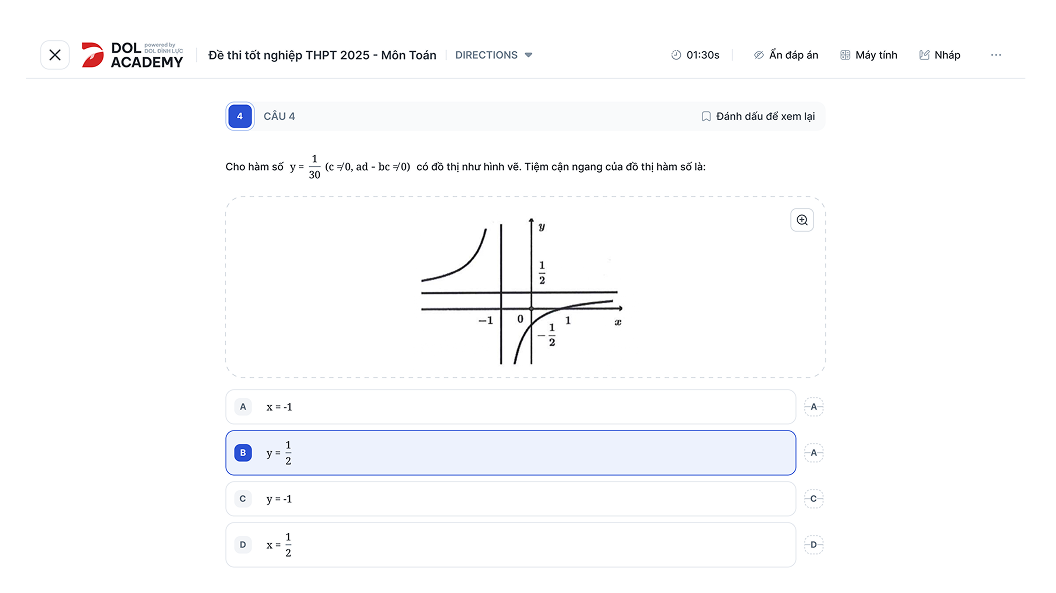Click the dashed D tag beside option D

click(814, 545)
